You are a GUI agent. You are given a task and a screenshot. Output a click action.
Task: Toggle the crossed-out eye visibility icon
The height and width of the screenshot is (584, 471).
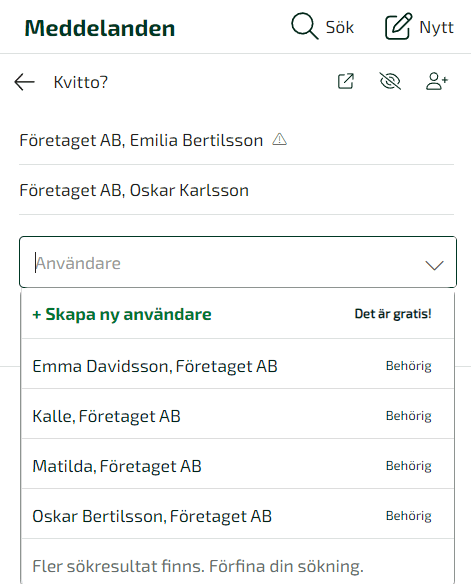(390, 82)
